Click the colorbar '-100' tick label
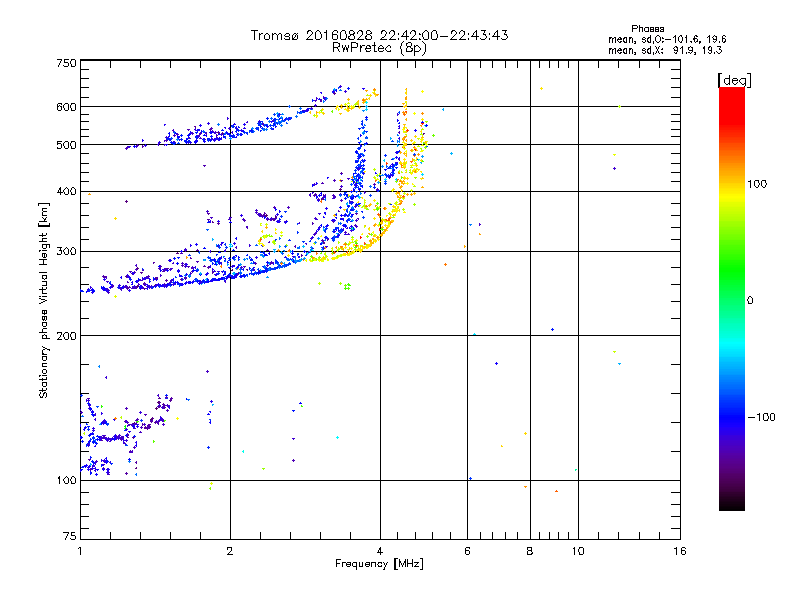Image resolution: width=800 pixels, height=600 pixels. pyautogui.click(x=762, y=417)
